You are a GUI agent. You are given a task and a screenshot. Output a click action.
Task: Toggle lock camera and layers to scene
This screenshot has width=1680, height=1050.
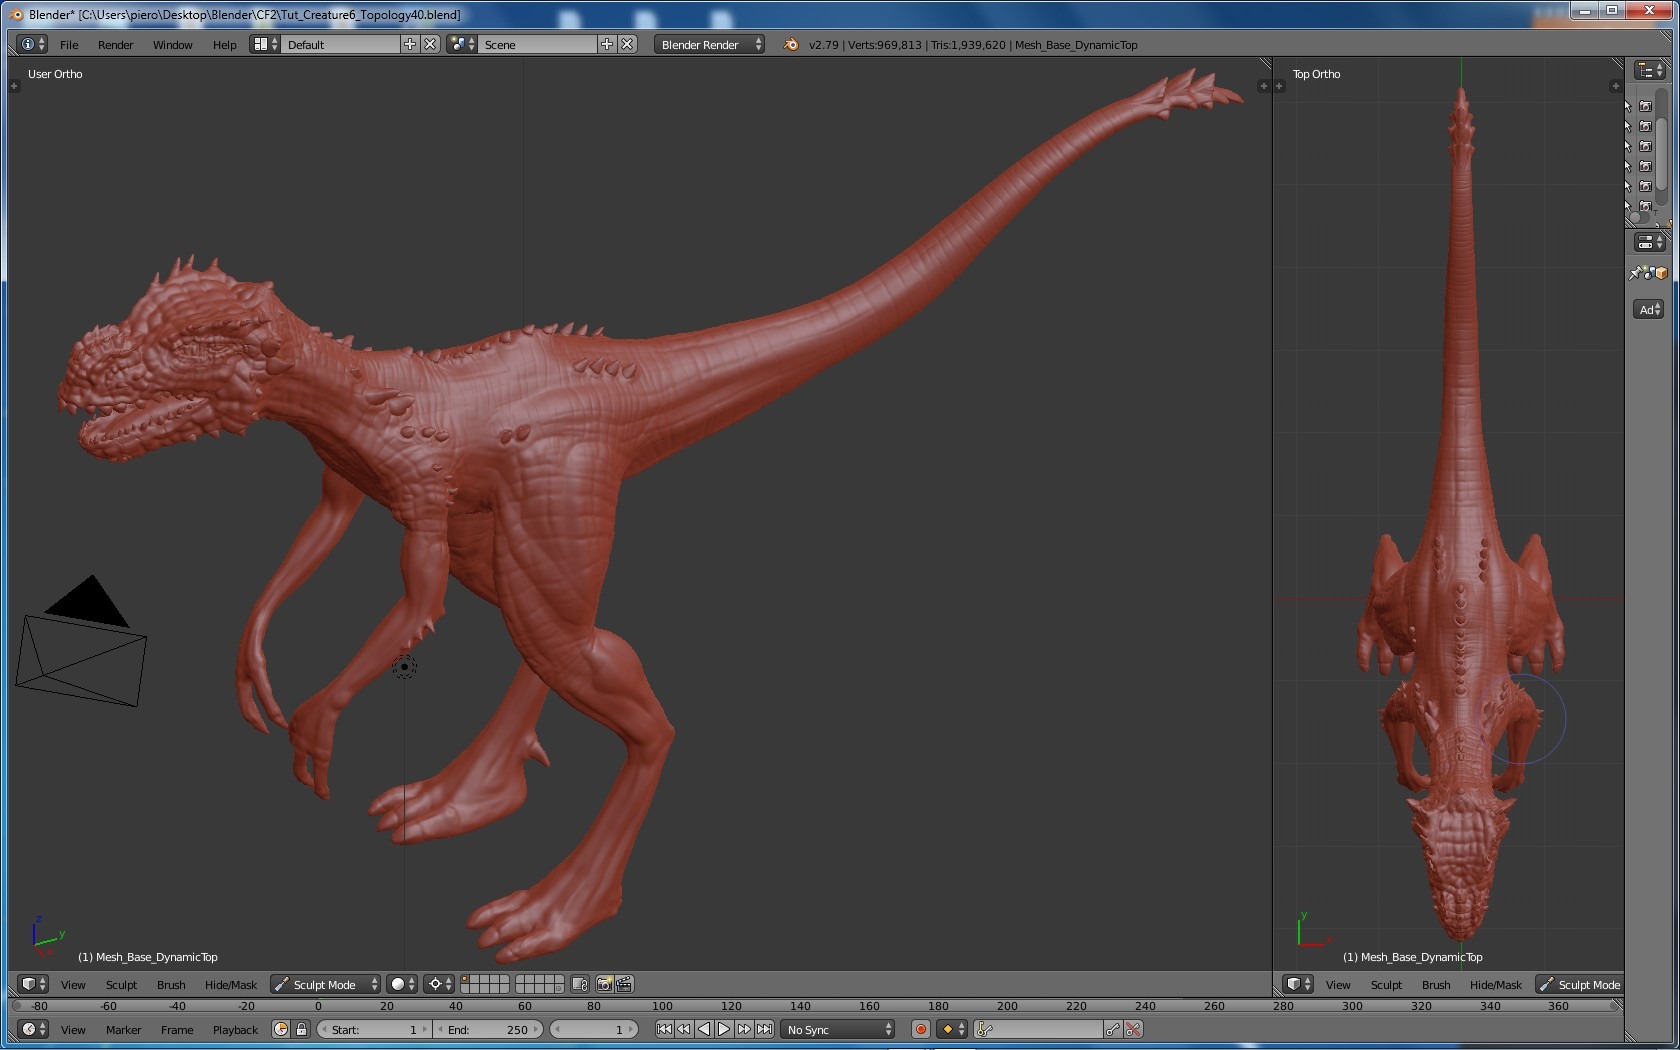[580, 984]
